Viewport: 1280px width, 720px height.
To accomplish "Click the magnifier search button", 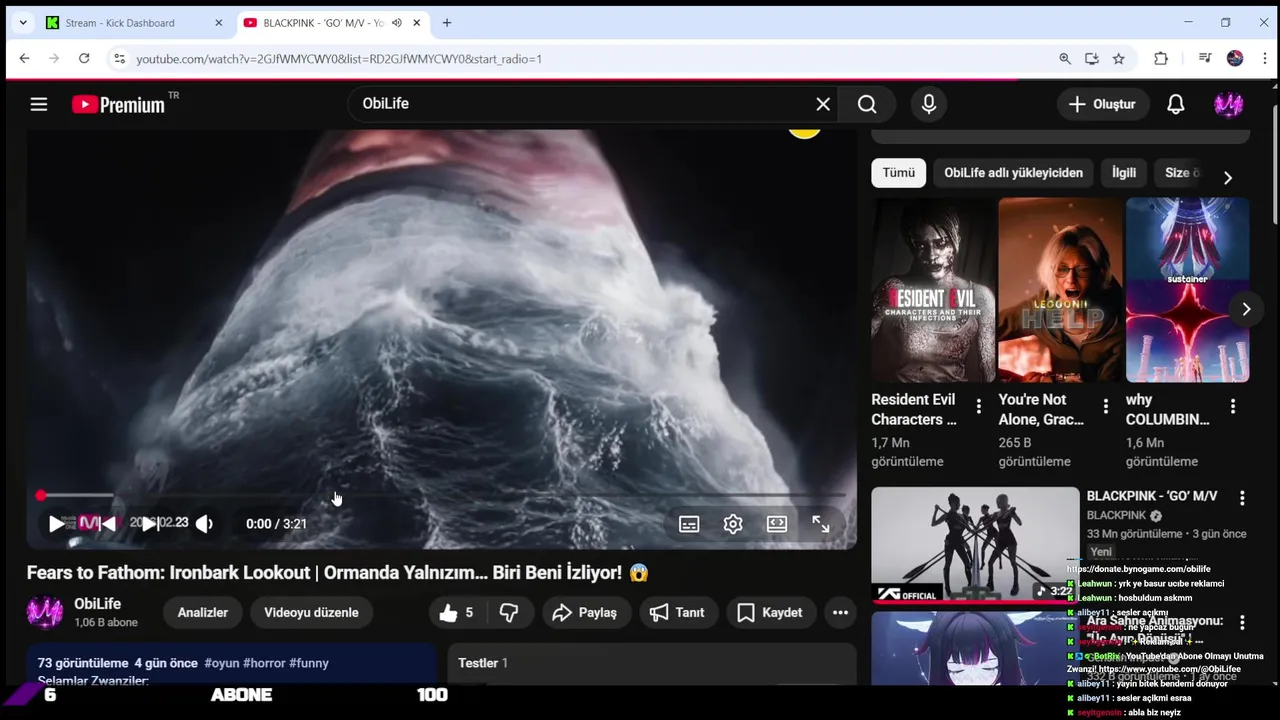I will 867,104.
